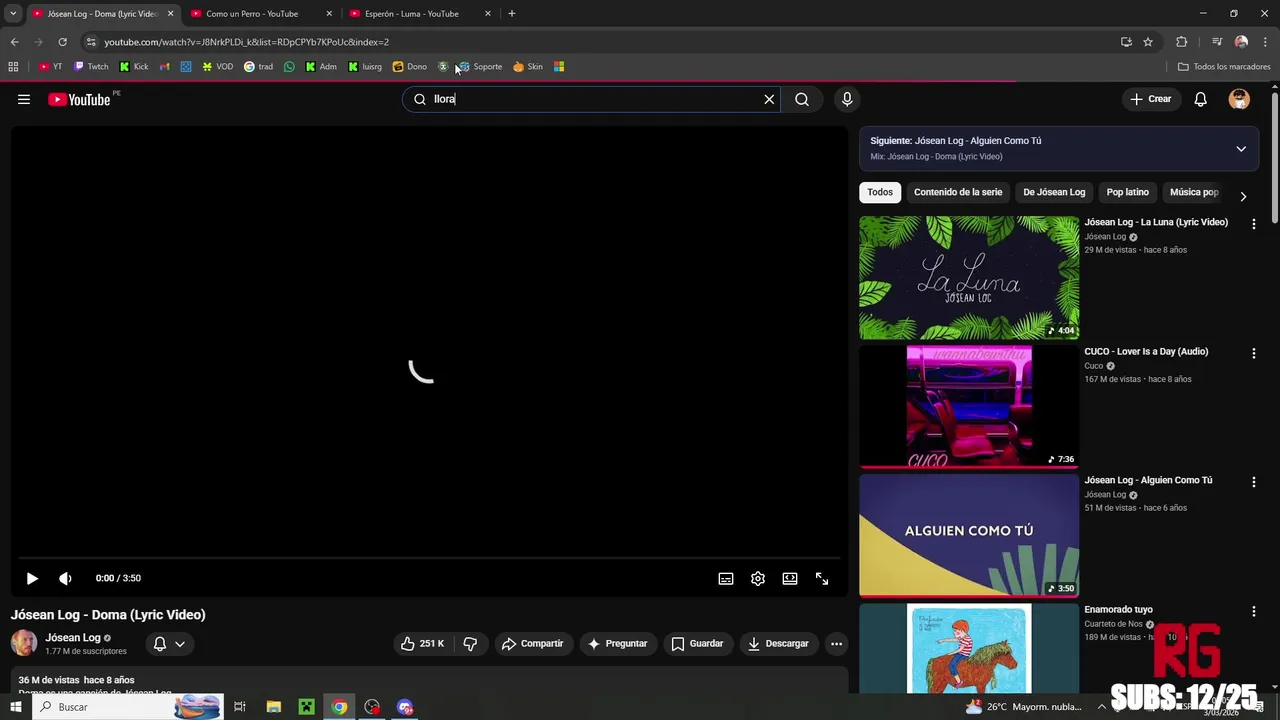Open YouTube notifications bell in header

click(1201, 99)
